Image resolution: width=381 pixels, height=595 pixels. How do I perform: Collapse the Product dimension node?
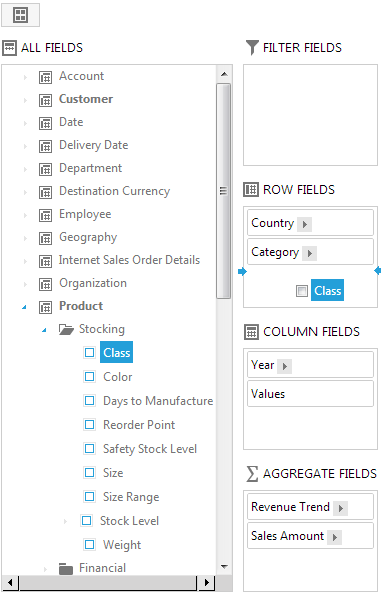click(25, 307)
